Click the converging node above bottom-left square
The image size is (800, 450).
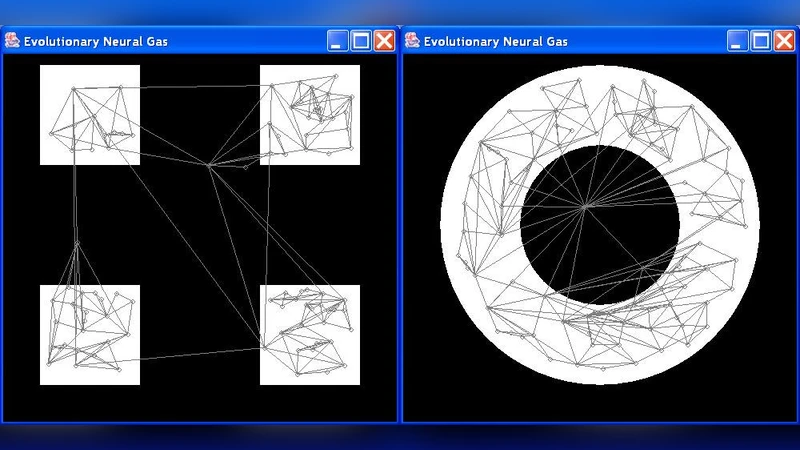(76, 244)
